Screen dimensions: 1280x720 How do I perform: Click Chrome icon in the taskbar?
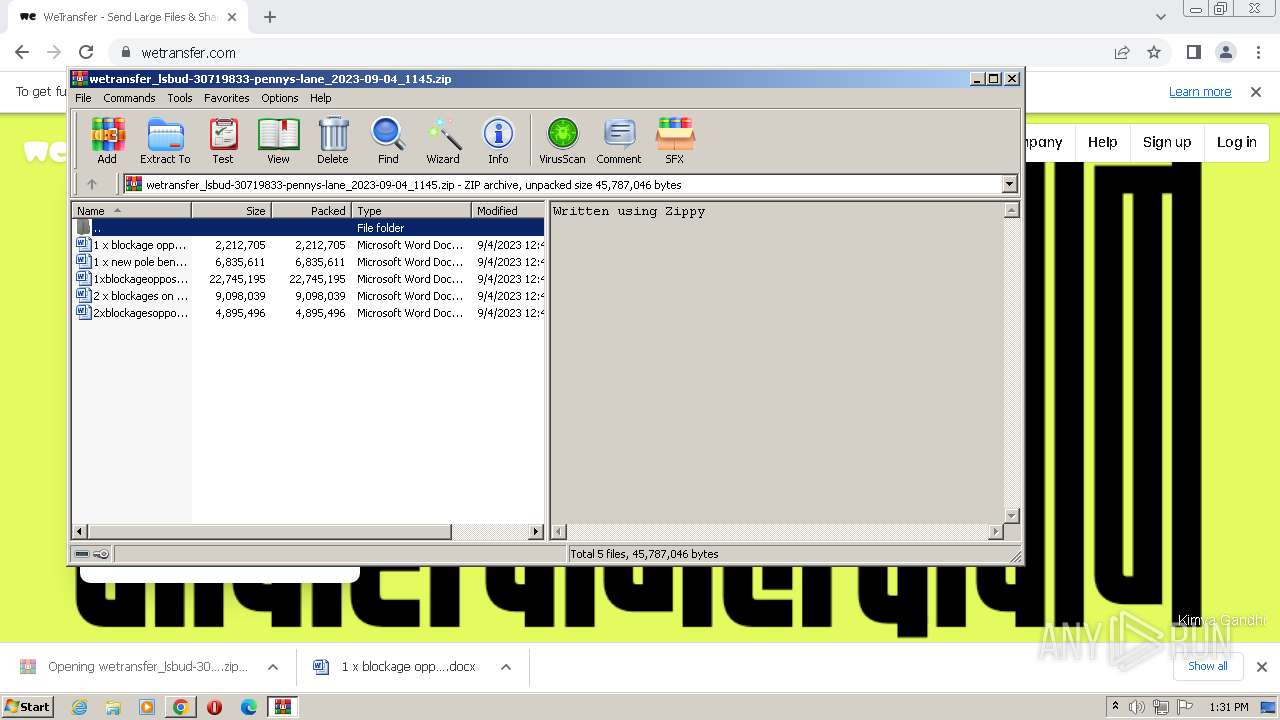click(x=181, y=707)
